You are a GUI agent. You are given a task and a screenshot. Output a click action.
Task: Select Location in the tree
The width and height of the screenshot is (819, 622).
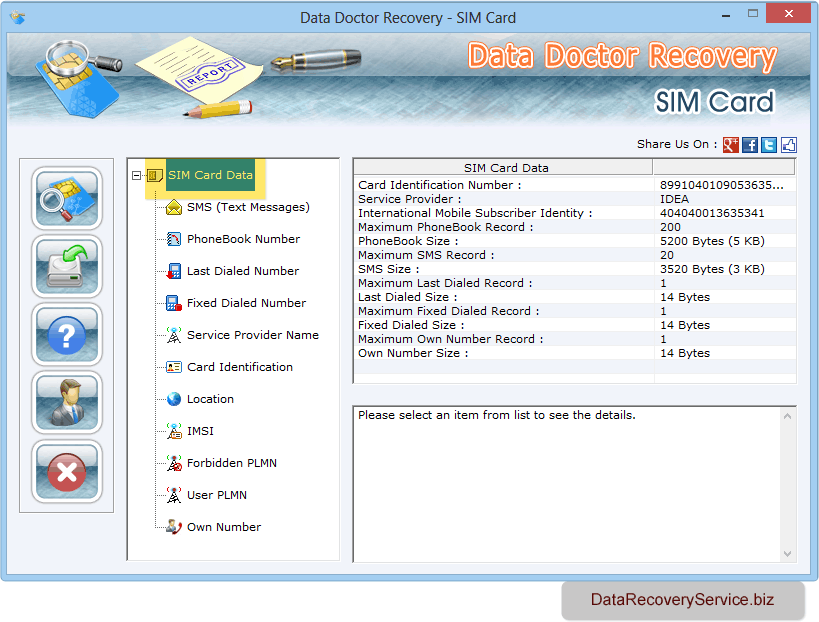pos(210,399)
